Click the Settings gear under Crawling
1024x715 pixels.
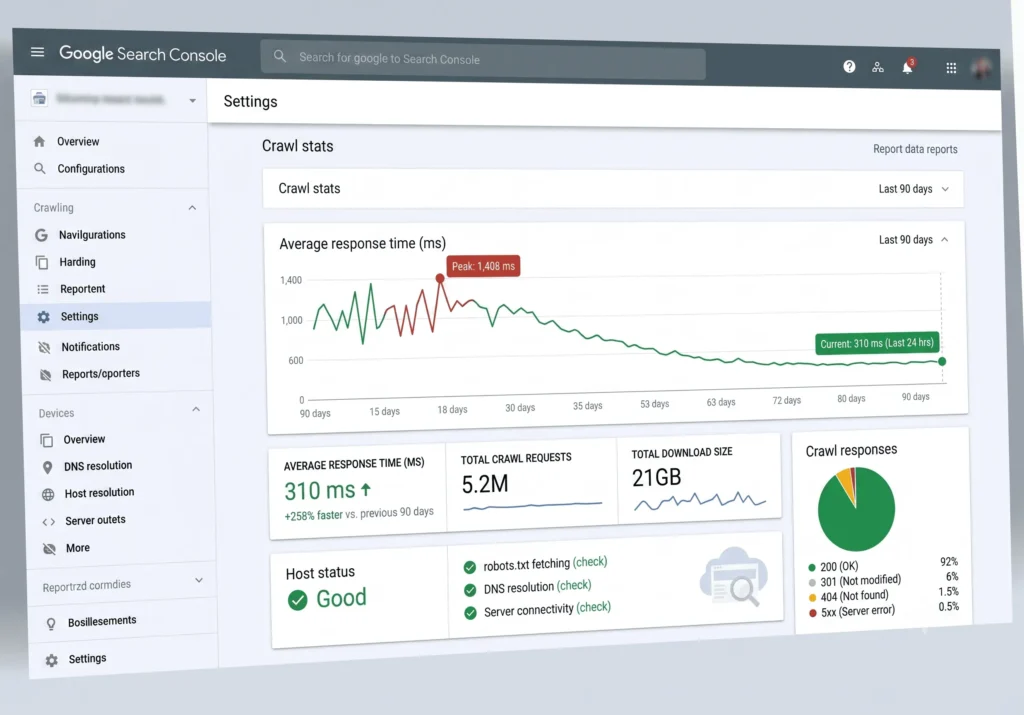43,317
